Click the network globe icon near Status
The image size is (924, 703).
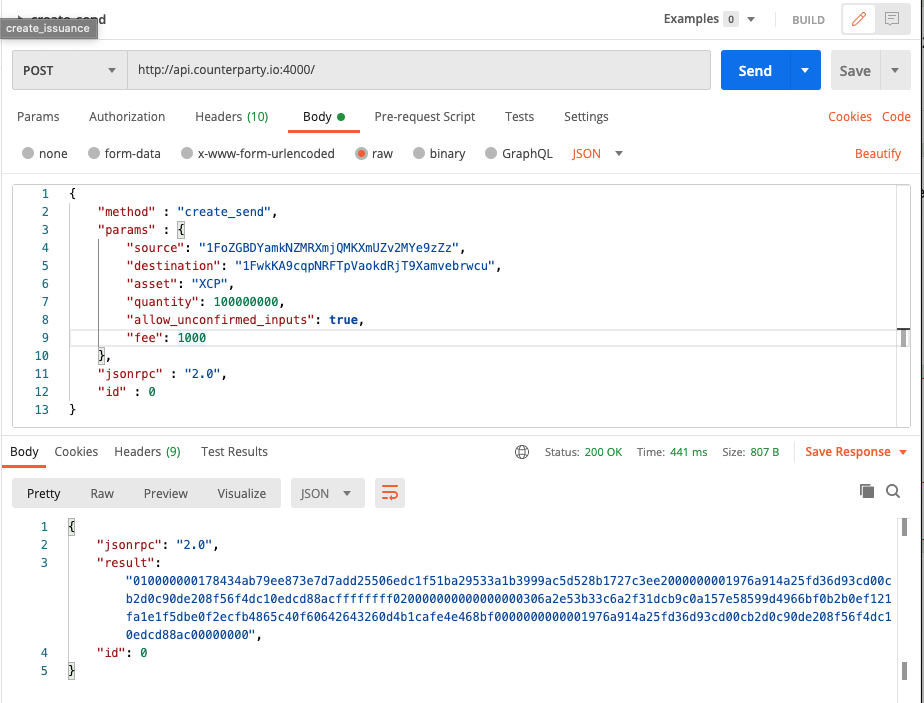pos(522,452)
